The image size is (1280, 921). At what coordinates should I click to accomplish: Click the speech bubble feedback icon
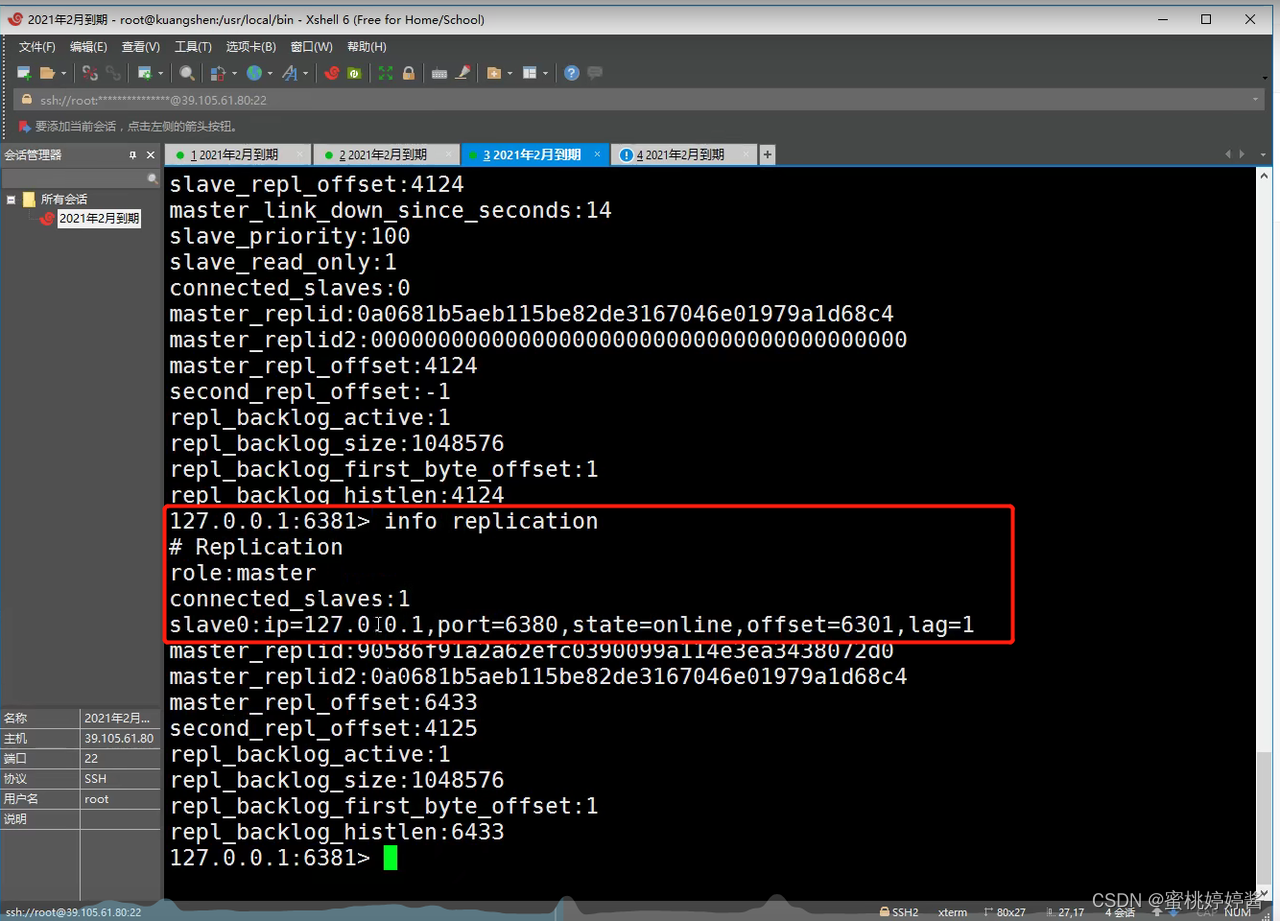pyautogui.click(x=595, y=73)
